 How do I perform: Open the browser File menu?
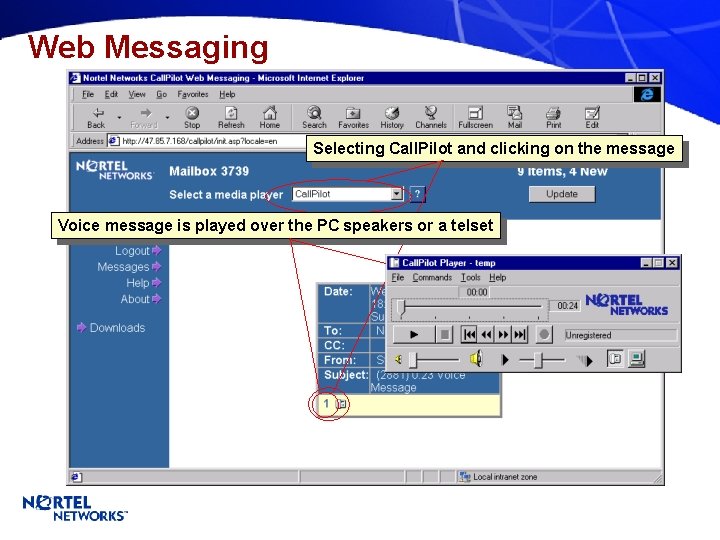[x=88, y=94]
